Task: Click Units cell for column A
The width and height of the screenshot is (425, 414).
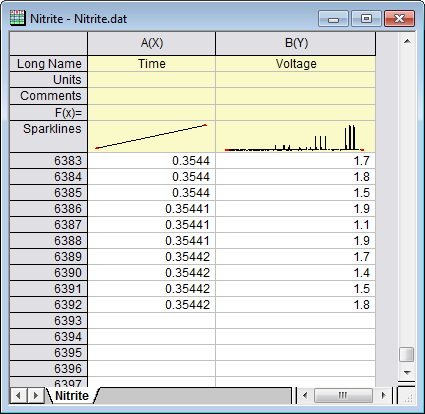Action: pos(152,80)
